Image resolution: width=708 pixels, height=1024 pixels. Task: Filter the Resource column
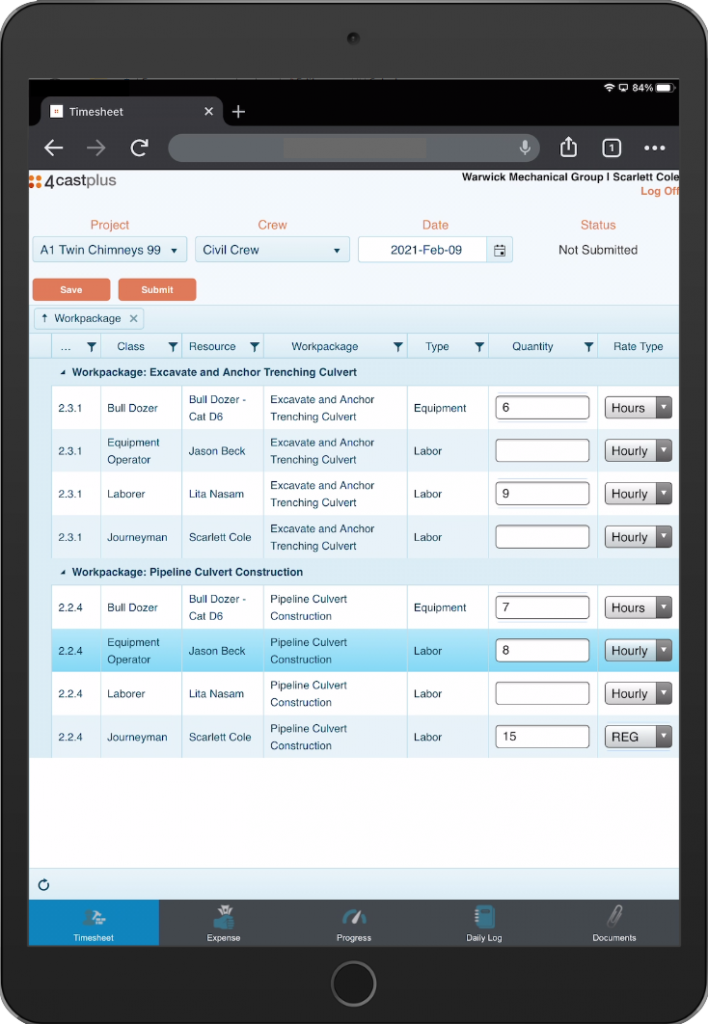255,347
